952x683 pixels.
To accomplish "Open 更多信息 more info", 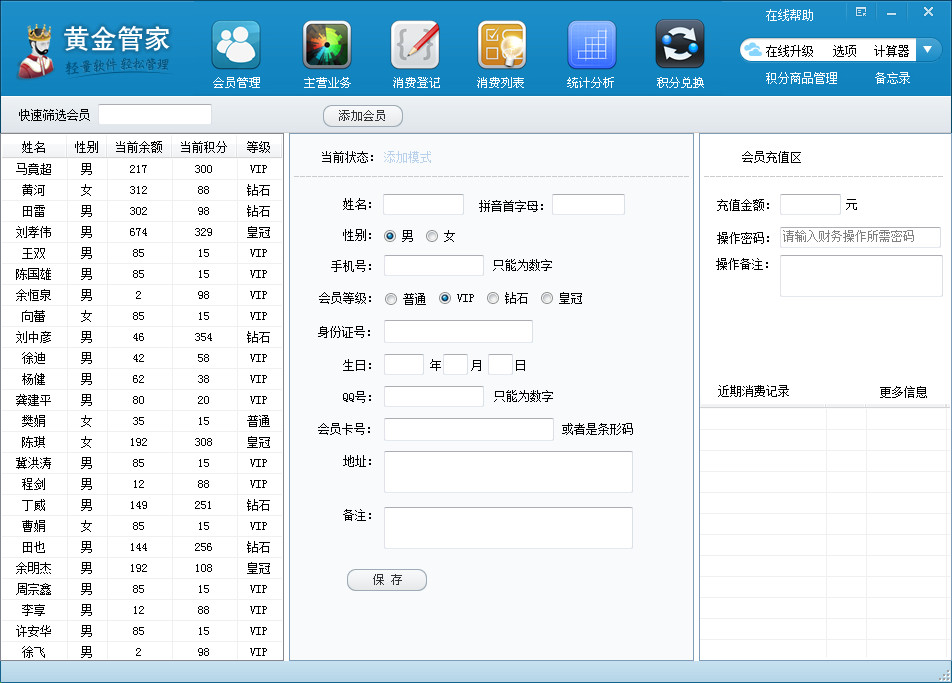I will click(903, 392).
